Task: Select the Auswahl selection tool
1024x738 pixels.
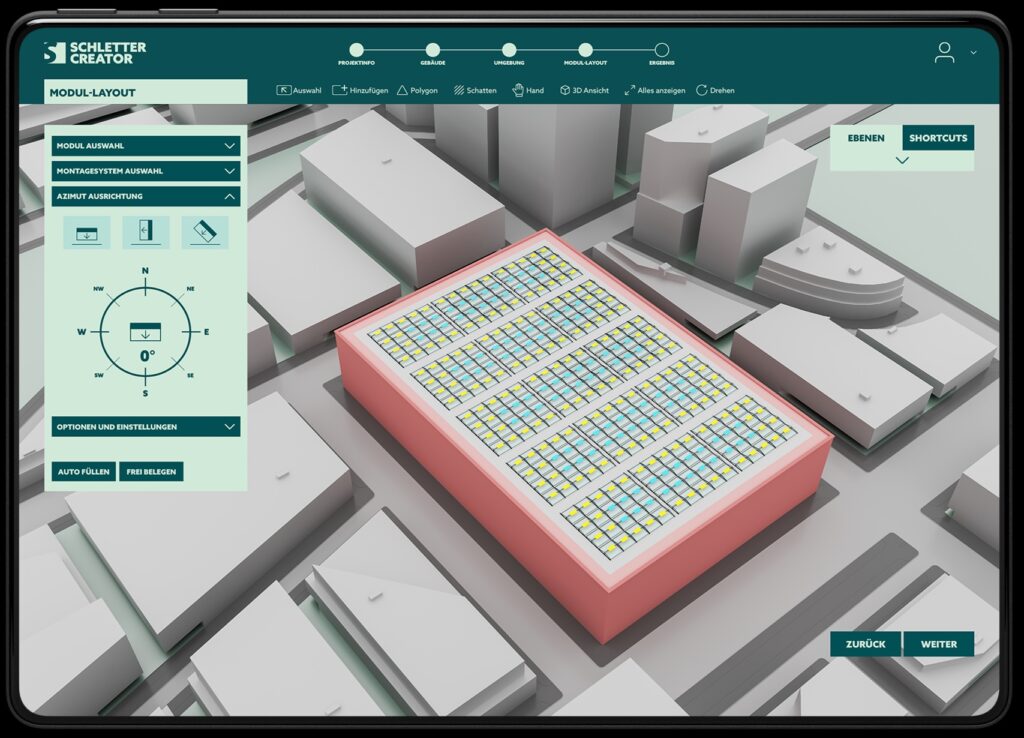Action: 297,90
